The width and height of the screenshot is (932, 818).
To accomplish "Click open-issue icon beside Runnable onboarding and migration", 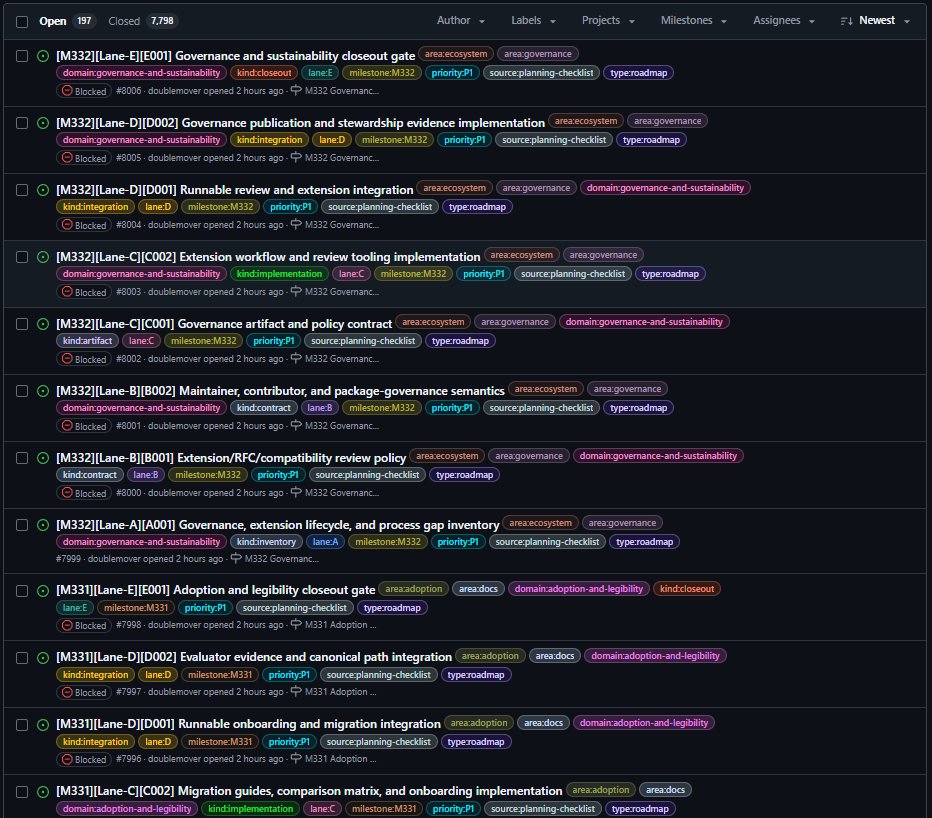I will point(43,725).
